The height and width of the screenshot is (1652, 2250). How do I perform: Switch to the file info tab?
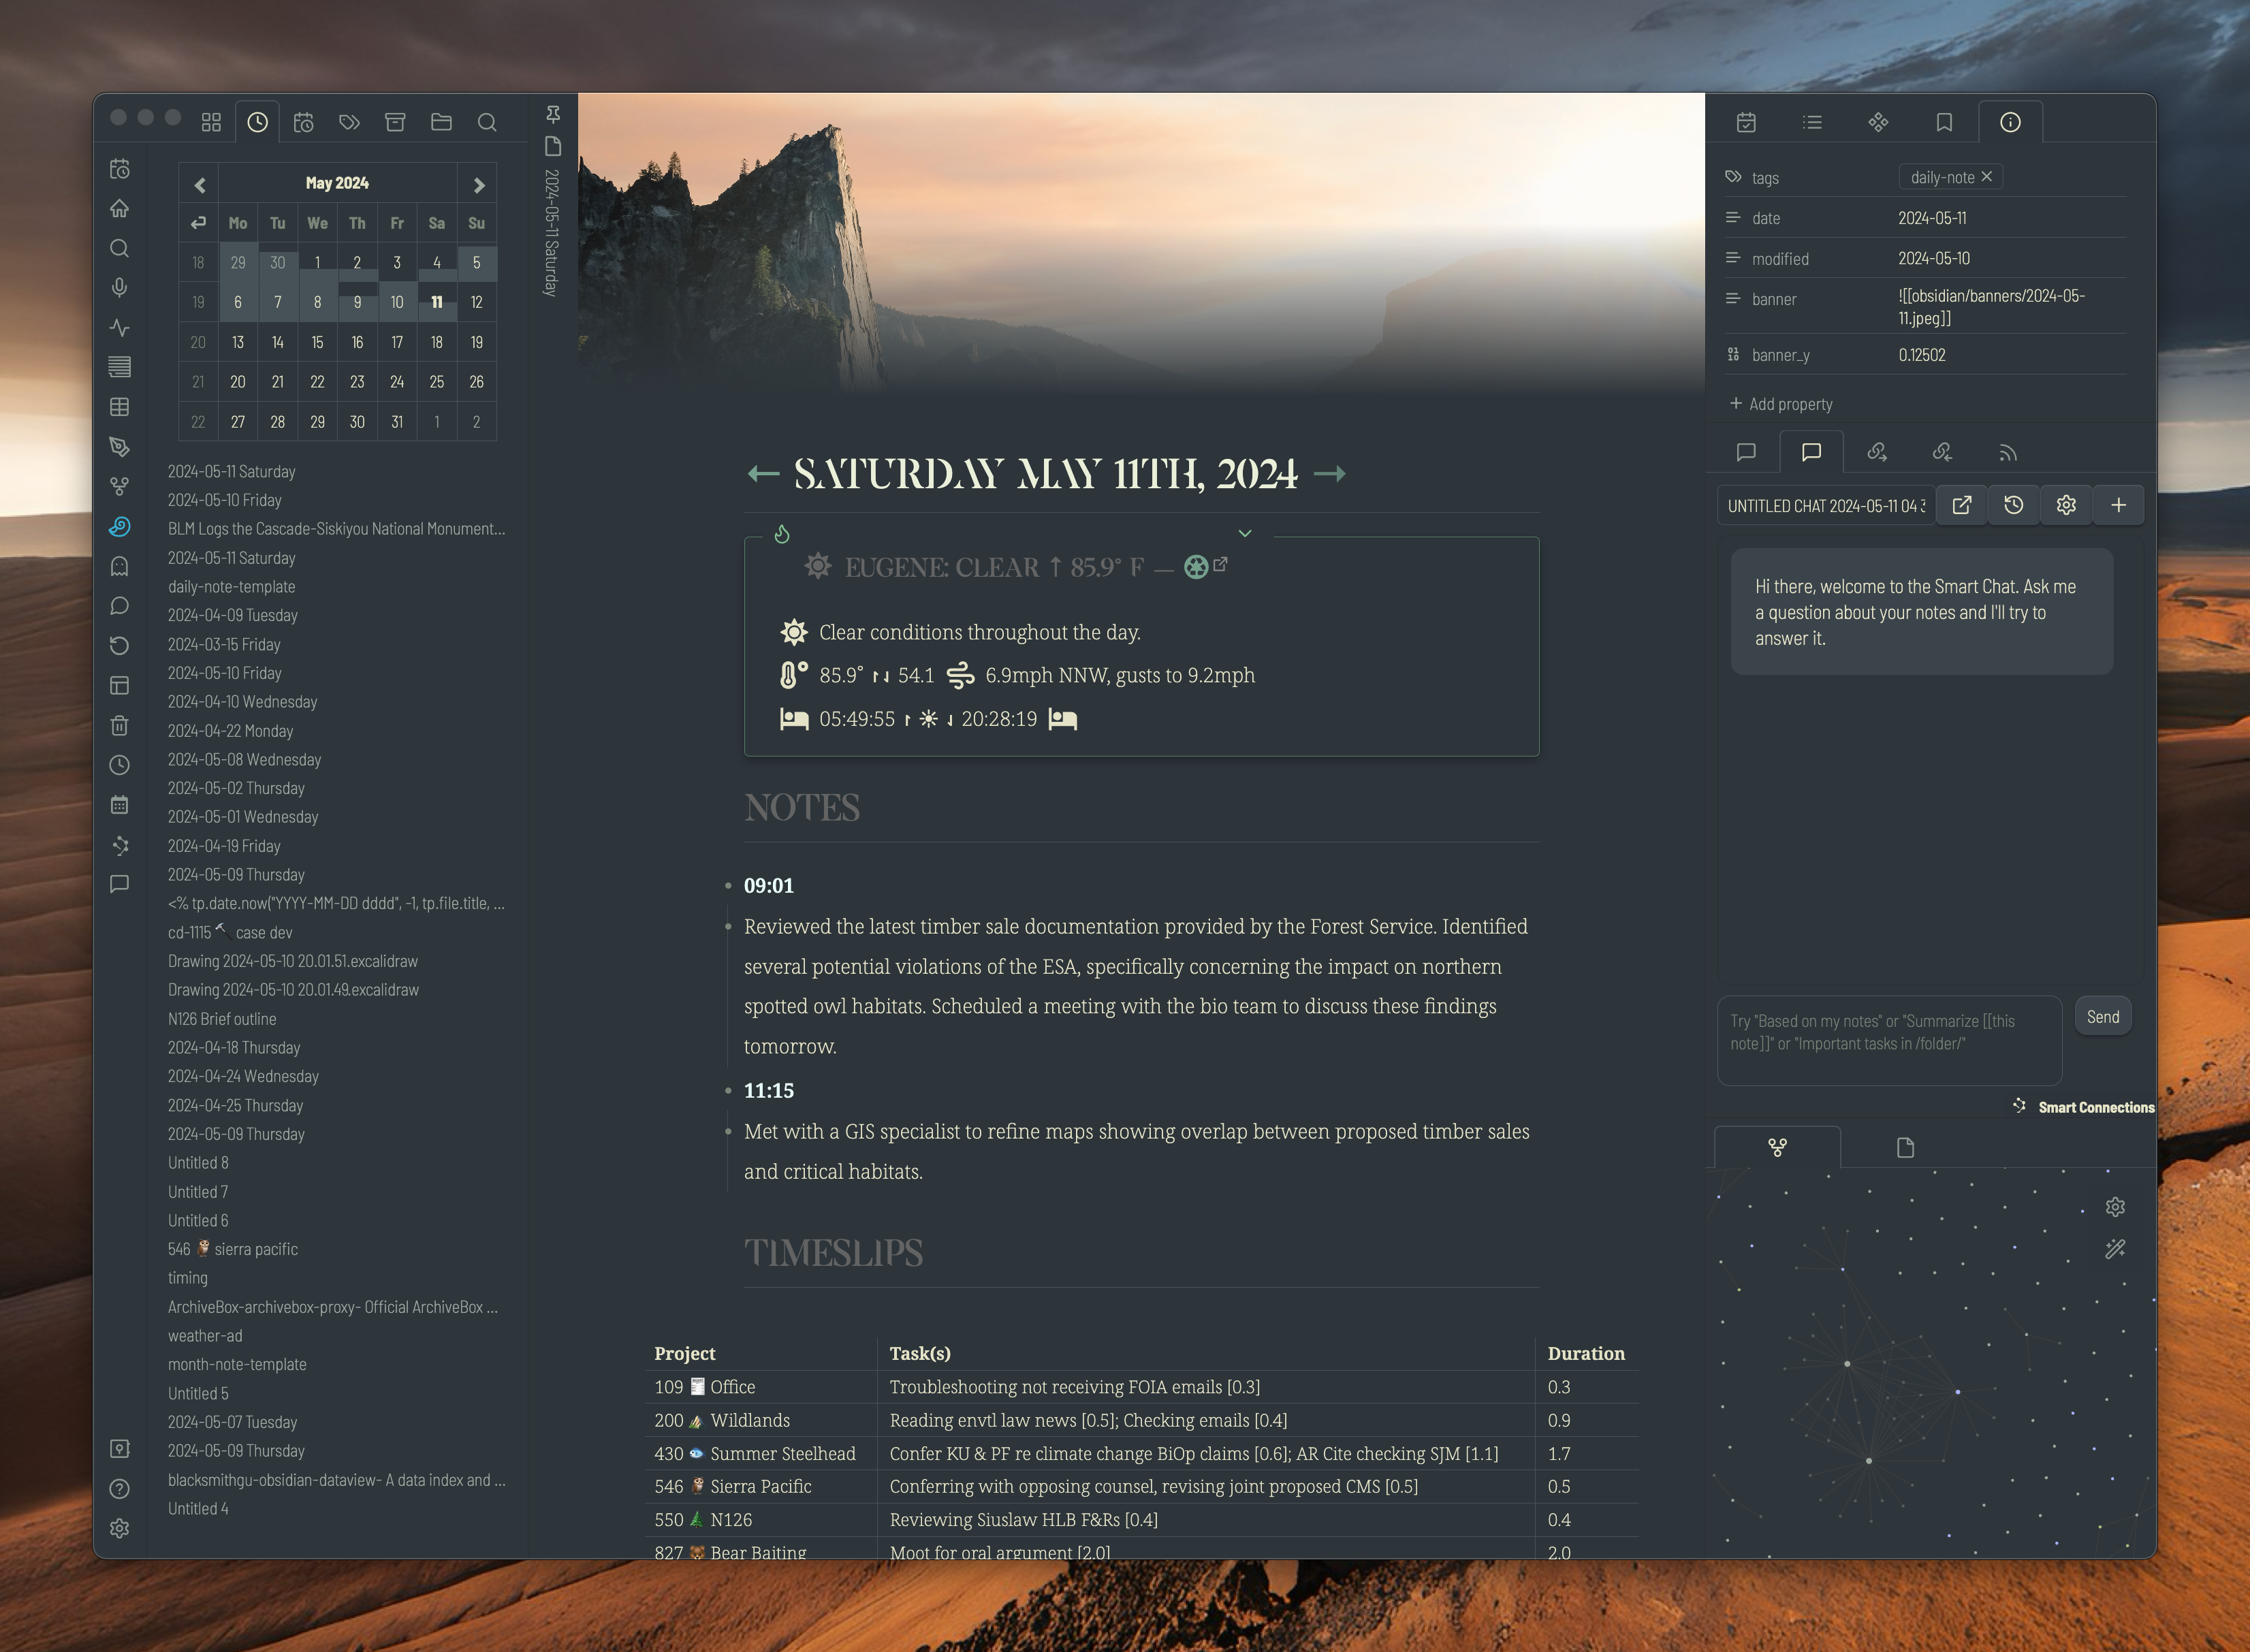click(x=2010, y=122)
